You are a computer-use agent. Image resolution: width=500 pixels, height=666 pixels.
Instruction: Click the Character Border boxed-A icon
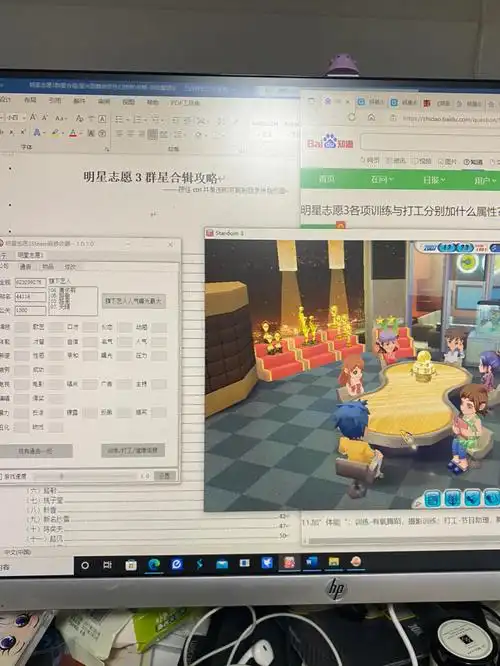pyautogui.click(x=102, y=119)
